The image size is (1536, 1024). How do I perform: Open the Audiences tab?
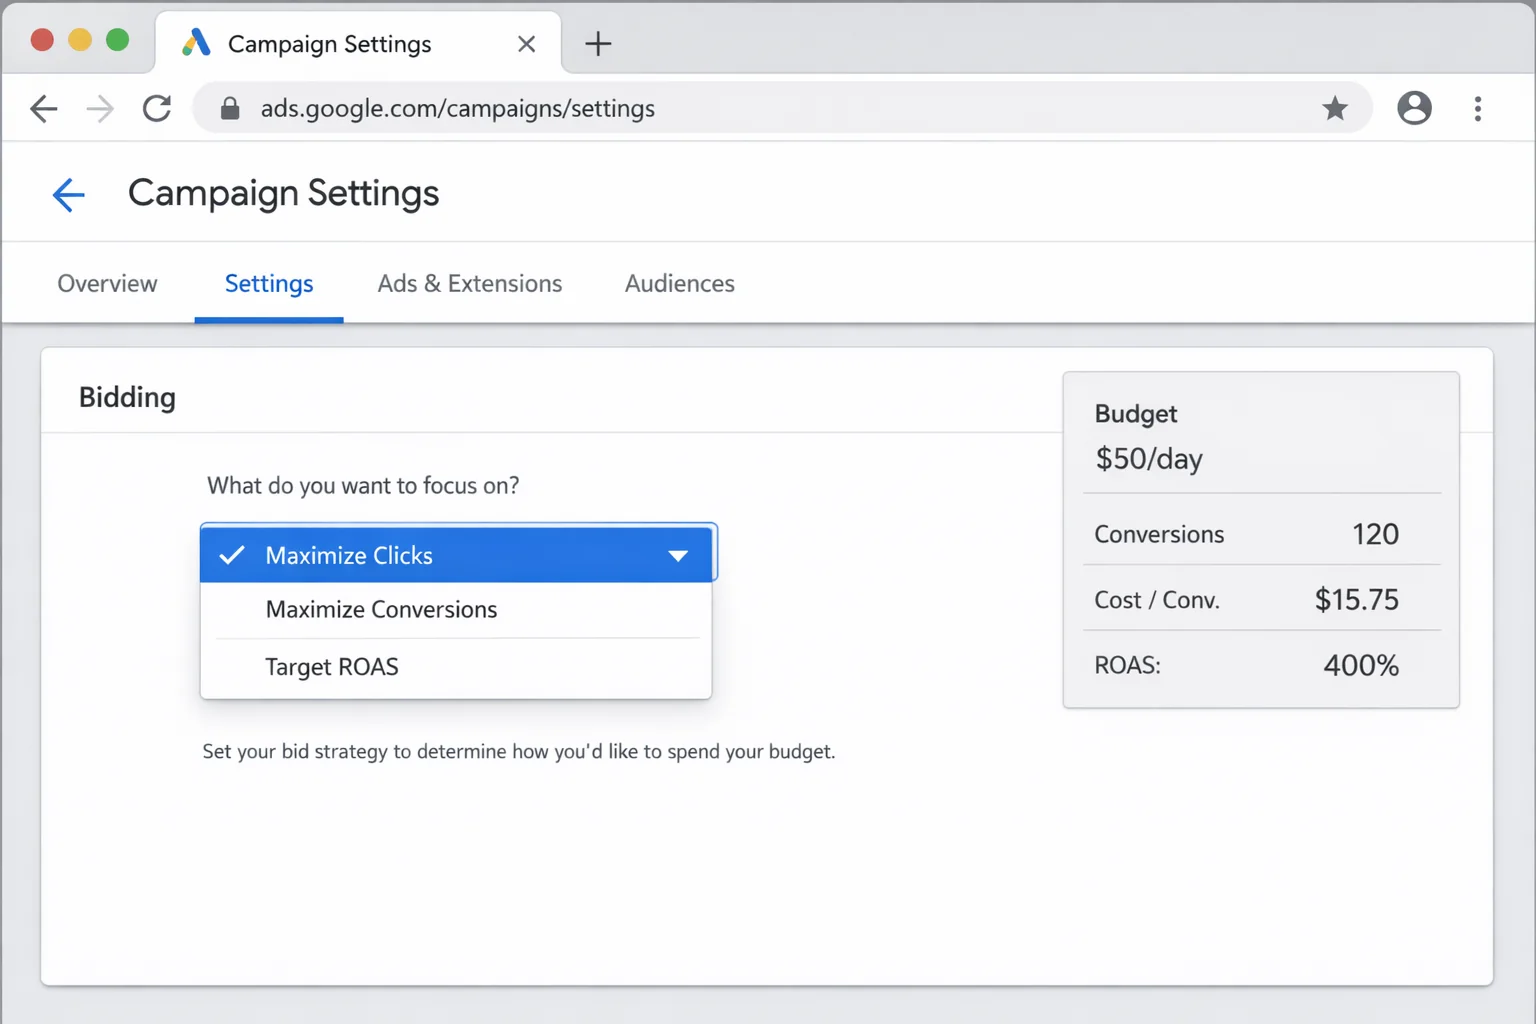pos(679,283)
